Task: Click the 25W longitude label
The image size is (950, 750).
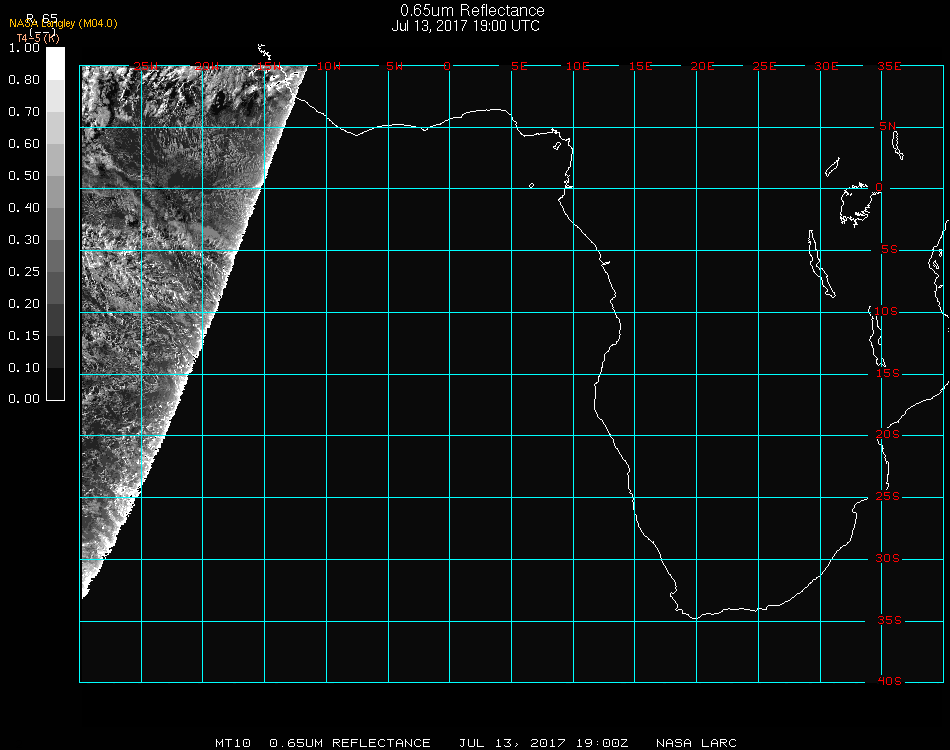Action: coord(145,67)
